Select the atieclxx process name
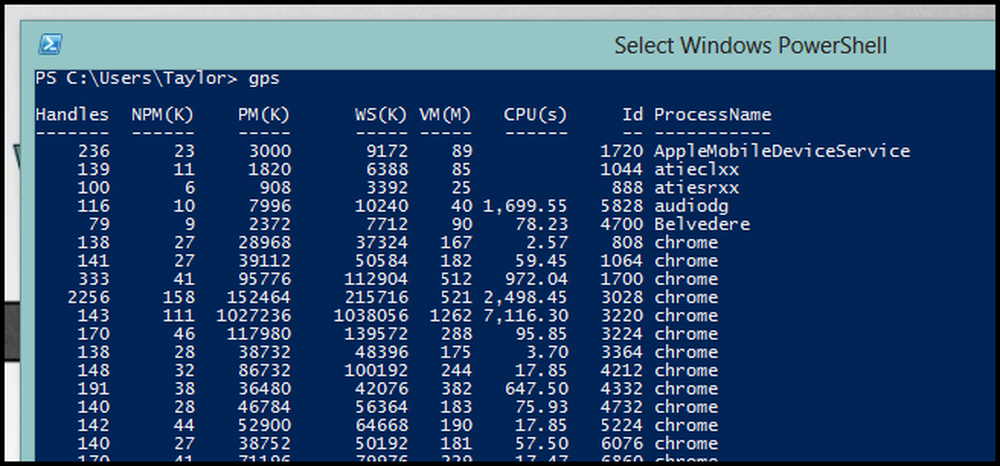 [696, 170]
